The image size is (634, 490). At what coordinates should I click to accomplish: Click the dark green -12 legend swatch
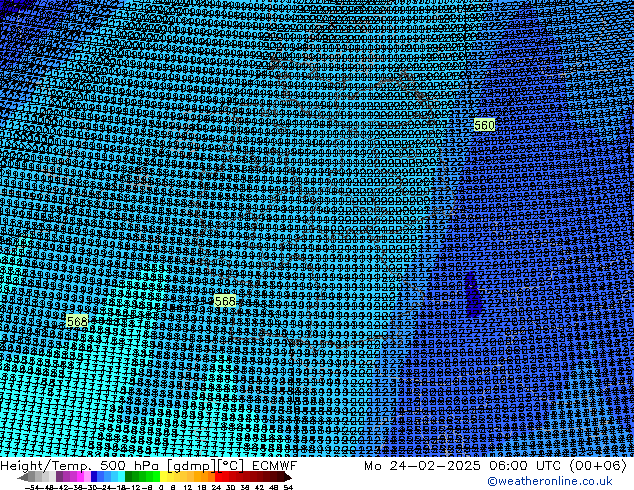pyautogui.click(x=129, y=477)
